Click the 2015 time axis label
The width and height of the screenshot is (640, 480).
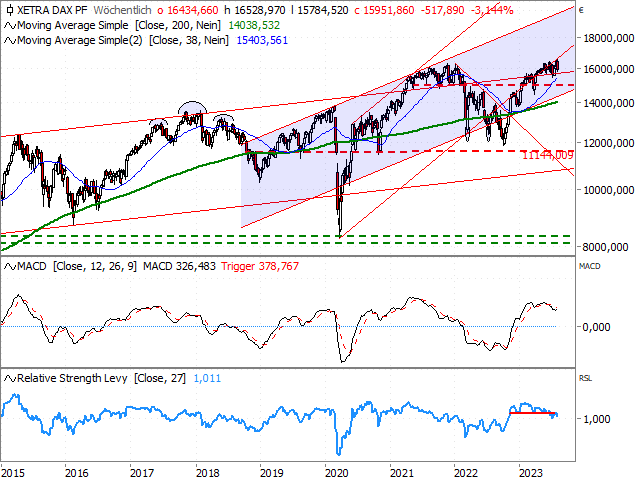tap(13, 473)
